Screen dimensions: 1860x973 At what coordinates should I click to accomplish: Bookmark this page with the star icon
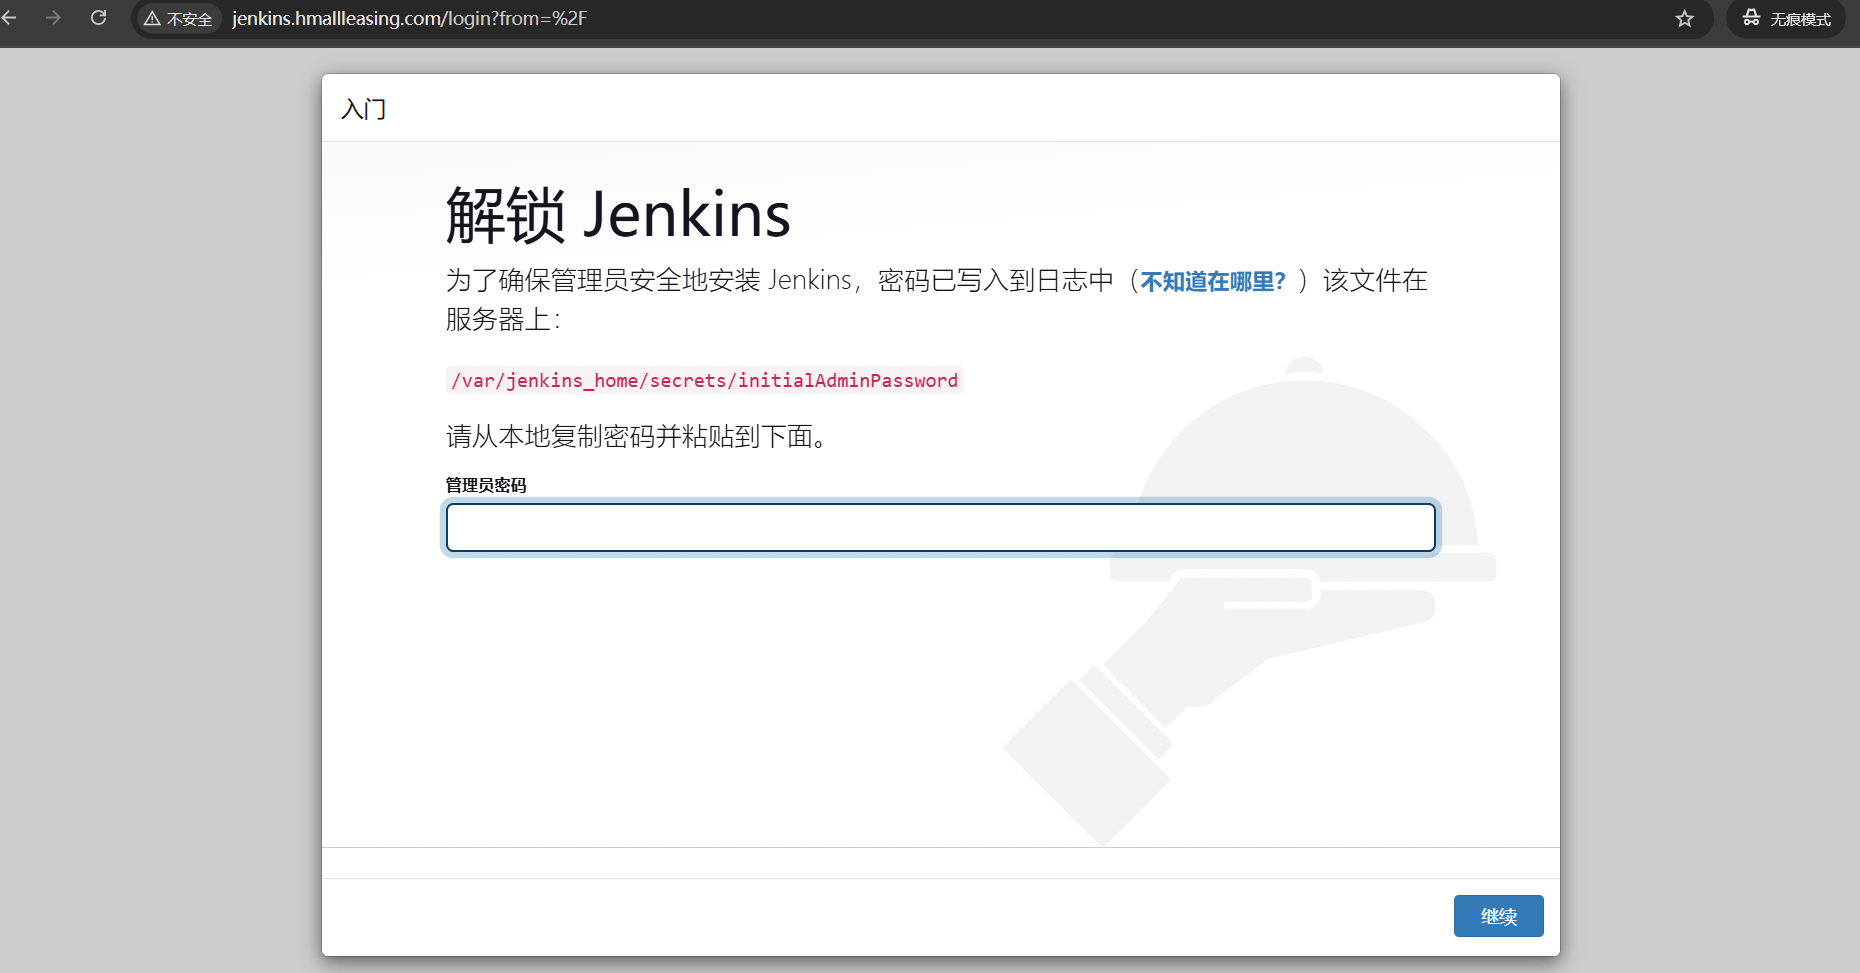[x=1685, y=19]
